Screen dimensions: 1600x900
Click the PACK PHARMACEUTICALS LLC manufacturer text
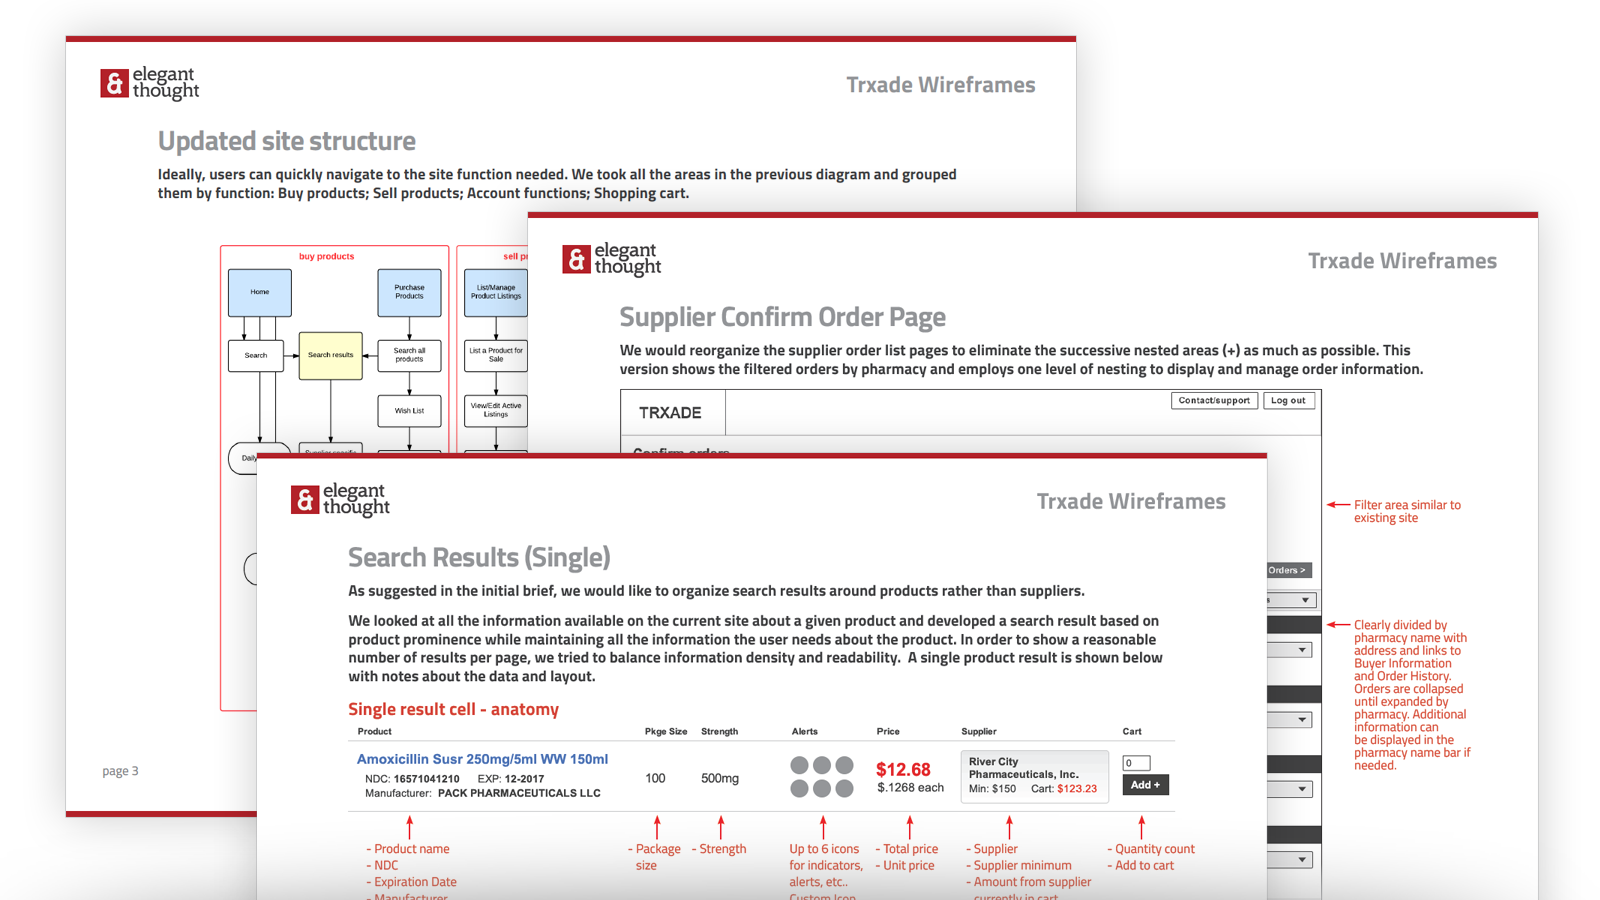(519, 794)
